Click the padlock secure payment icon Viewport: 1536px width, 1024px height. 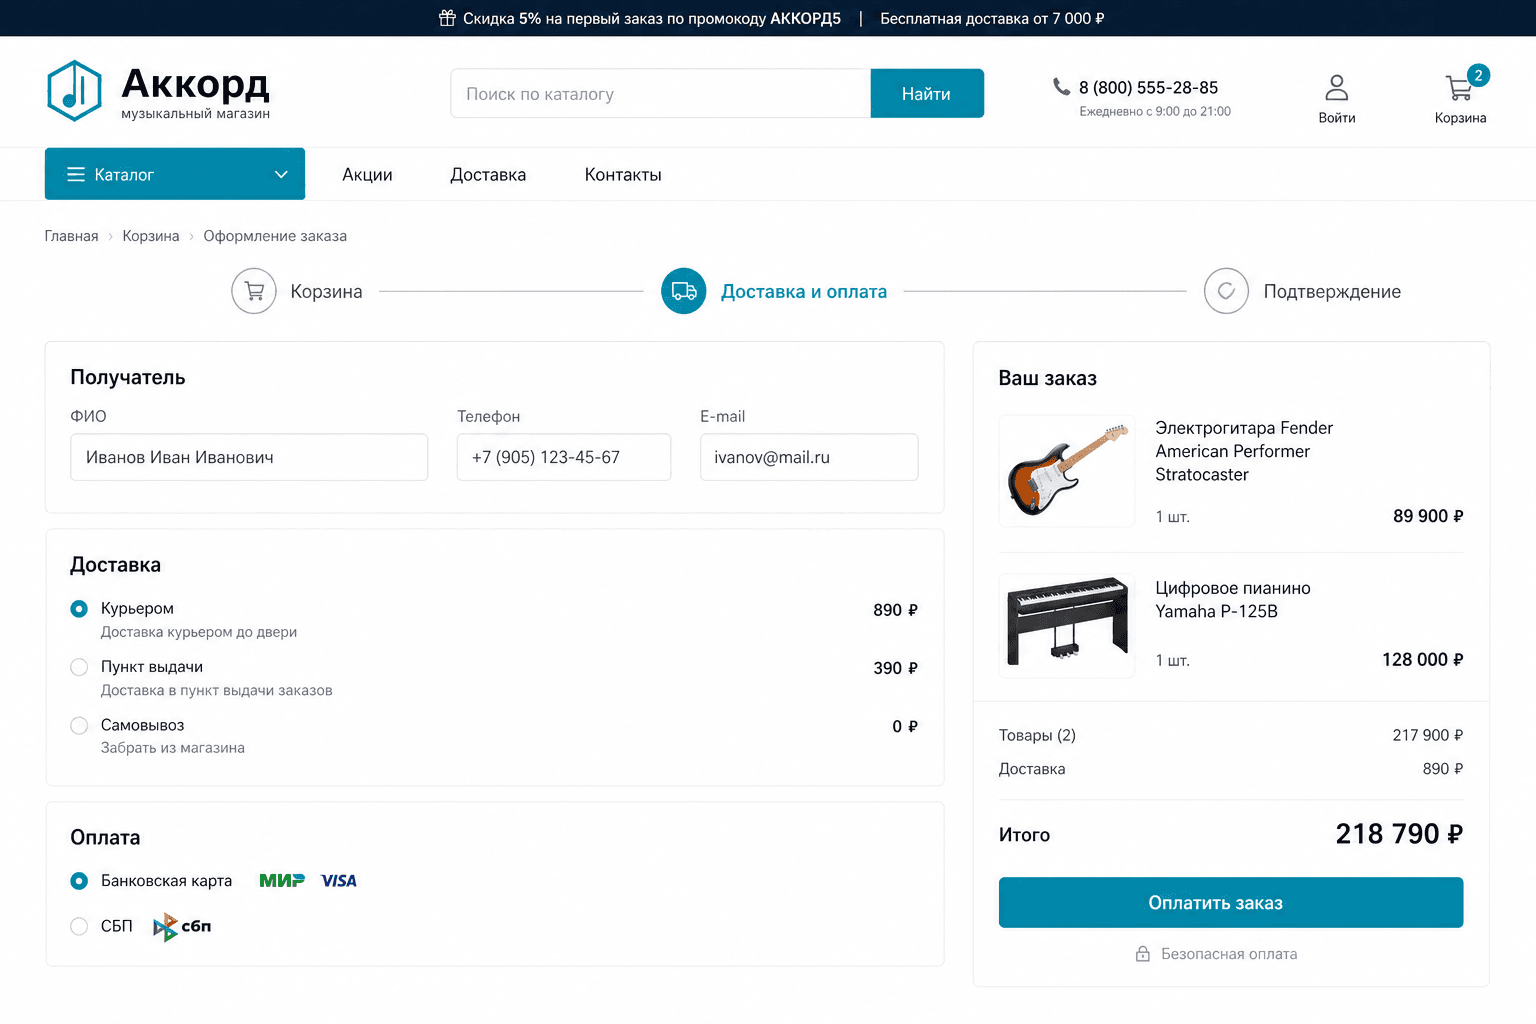click(x=1143, y=954)
